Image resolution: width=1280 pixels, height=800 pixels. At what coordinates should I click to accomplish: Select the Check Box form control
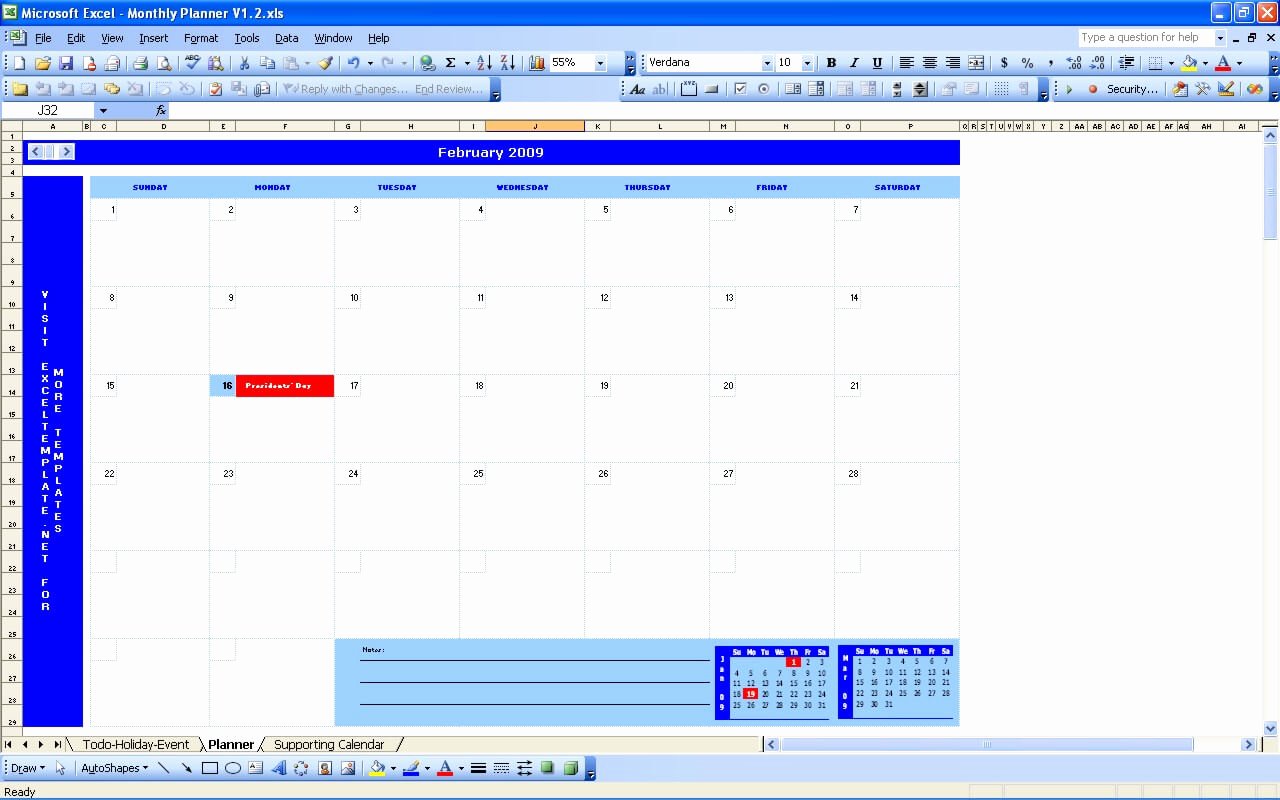click(741, 89)
